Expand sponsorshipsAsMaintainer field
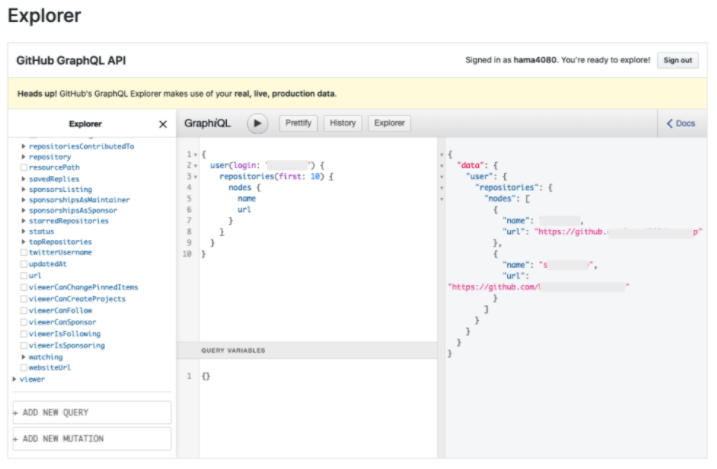The height and width of the screenshot is (469, 717). point(23,200)
